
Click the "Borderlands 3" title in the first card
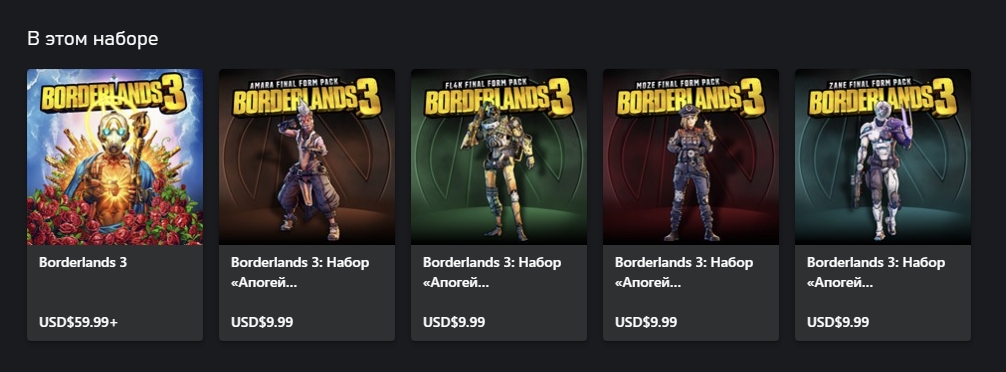coord(83,262)
